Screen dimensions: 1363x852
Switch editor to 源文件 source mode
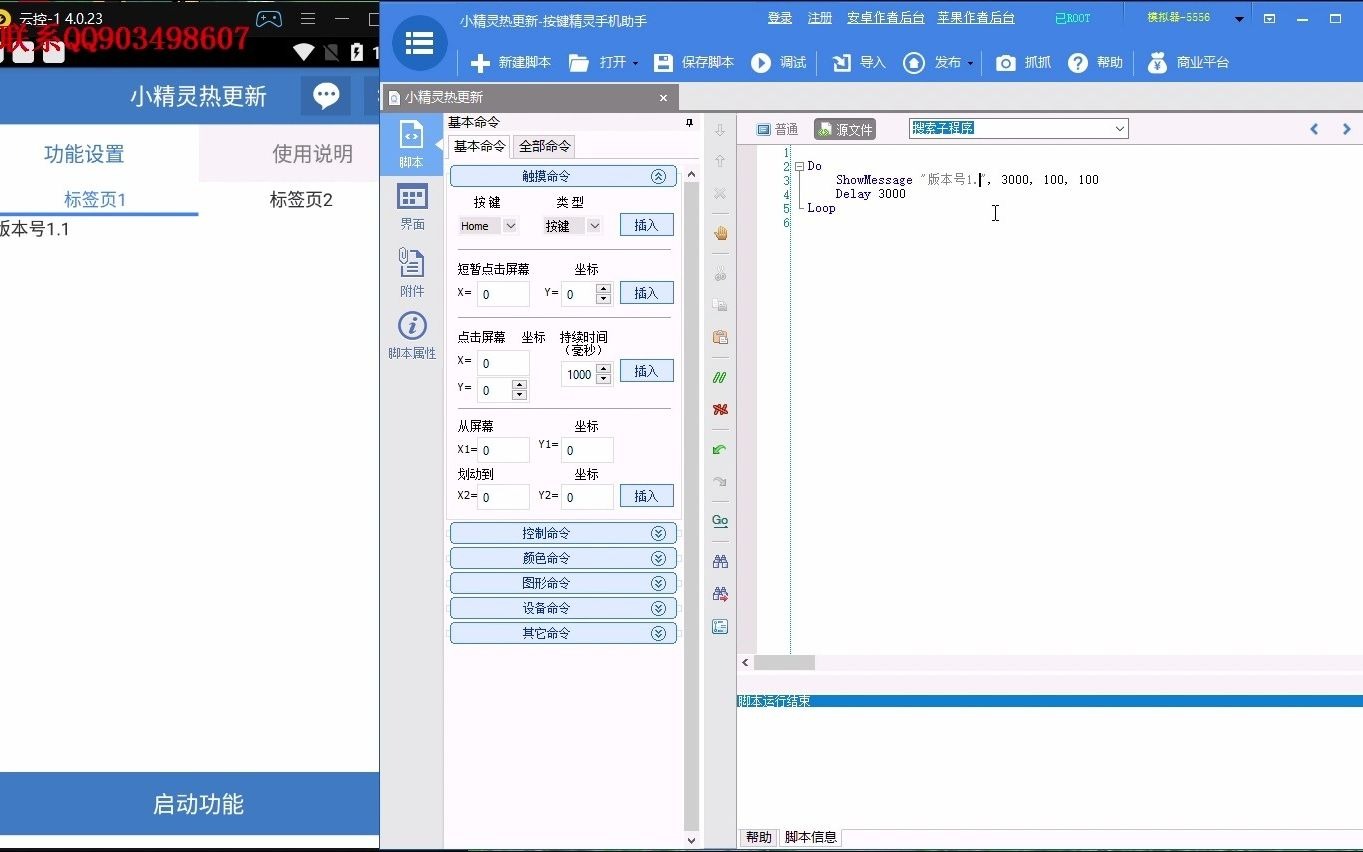[846, 128]
